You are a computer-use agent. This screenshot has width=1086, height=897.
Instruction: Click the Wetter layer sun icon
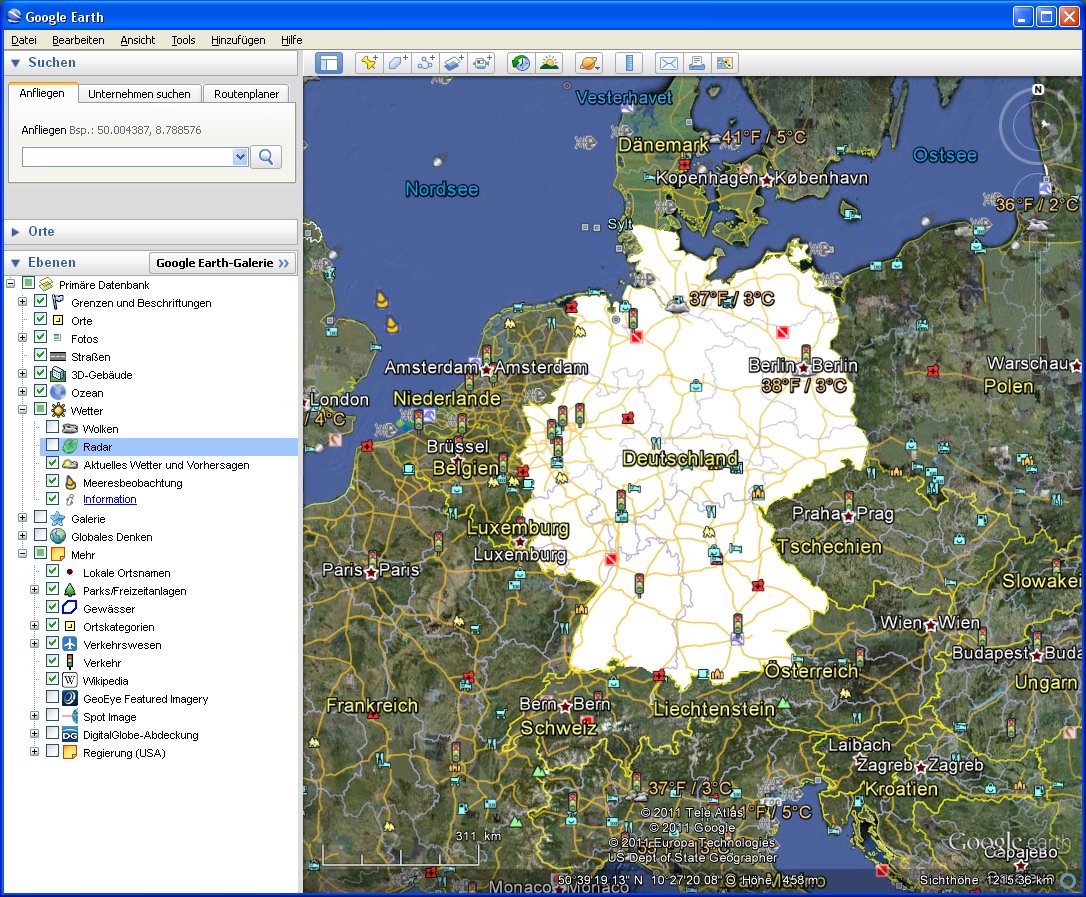(58, 410)
